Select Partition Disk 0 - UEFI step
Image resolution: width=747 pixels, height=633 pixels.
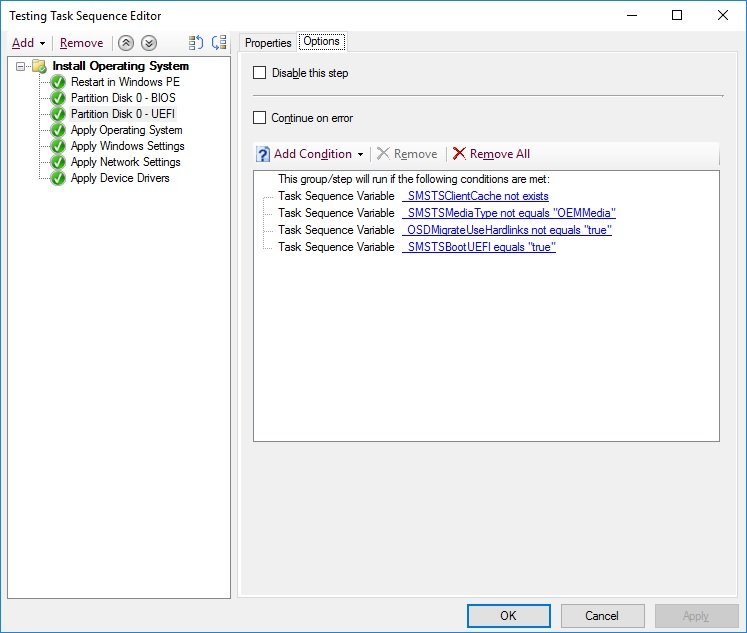tap(123, 114)
